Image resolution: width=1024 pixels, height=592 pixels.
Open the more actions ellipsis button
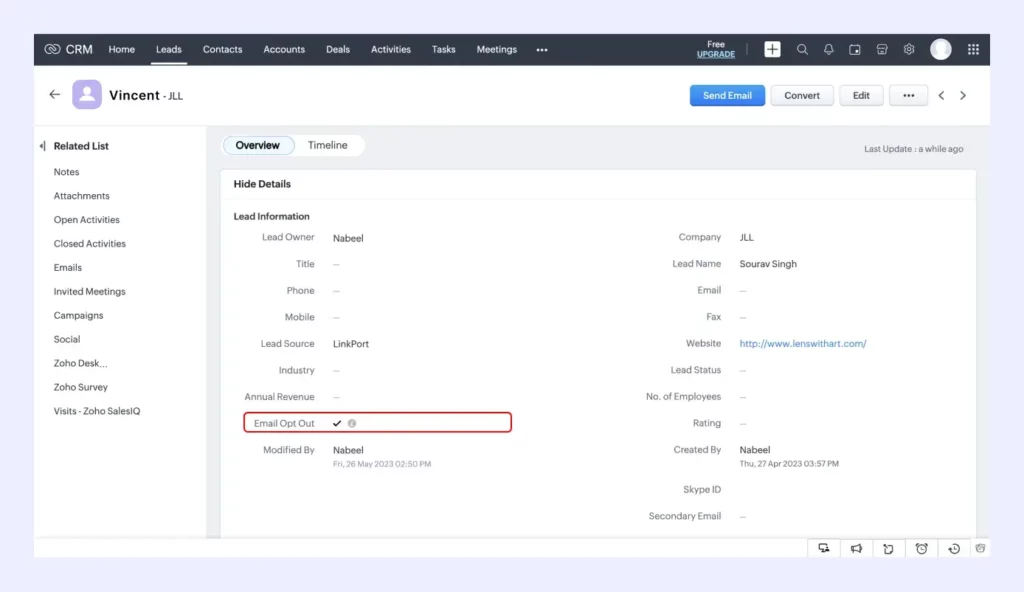(x=908, y=95)
